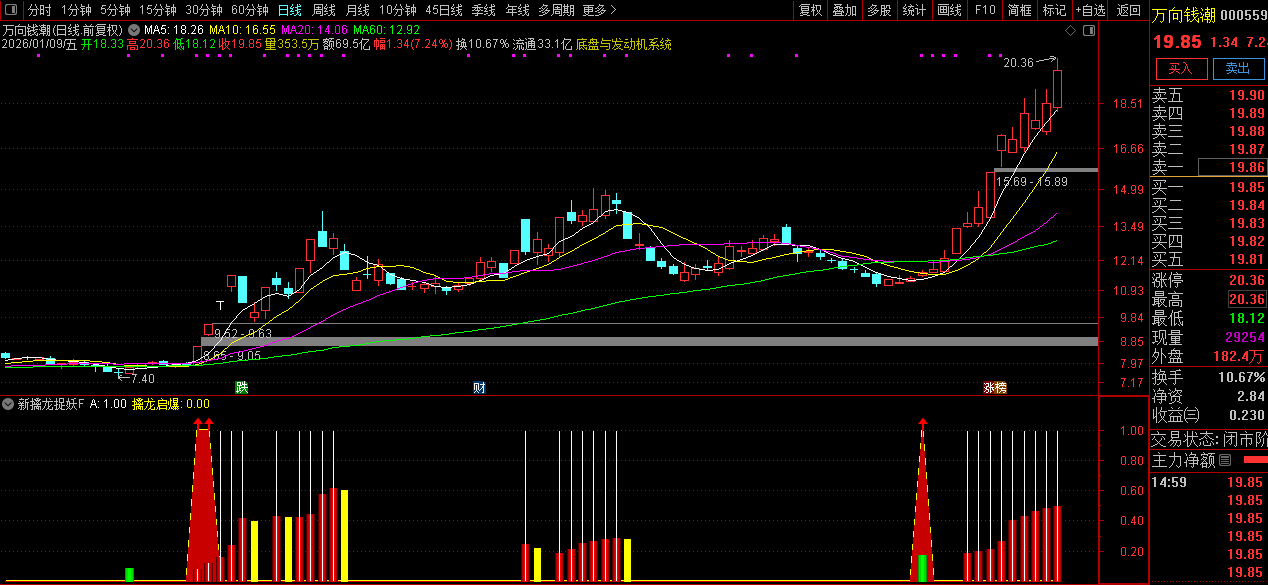Image resolution: width=1268 pixels, height=585 pixels.
Task: Select the 45日线 period
Action: (x=444, y=10)
